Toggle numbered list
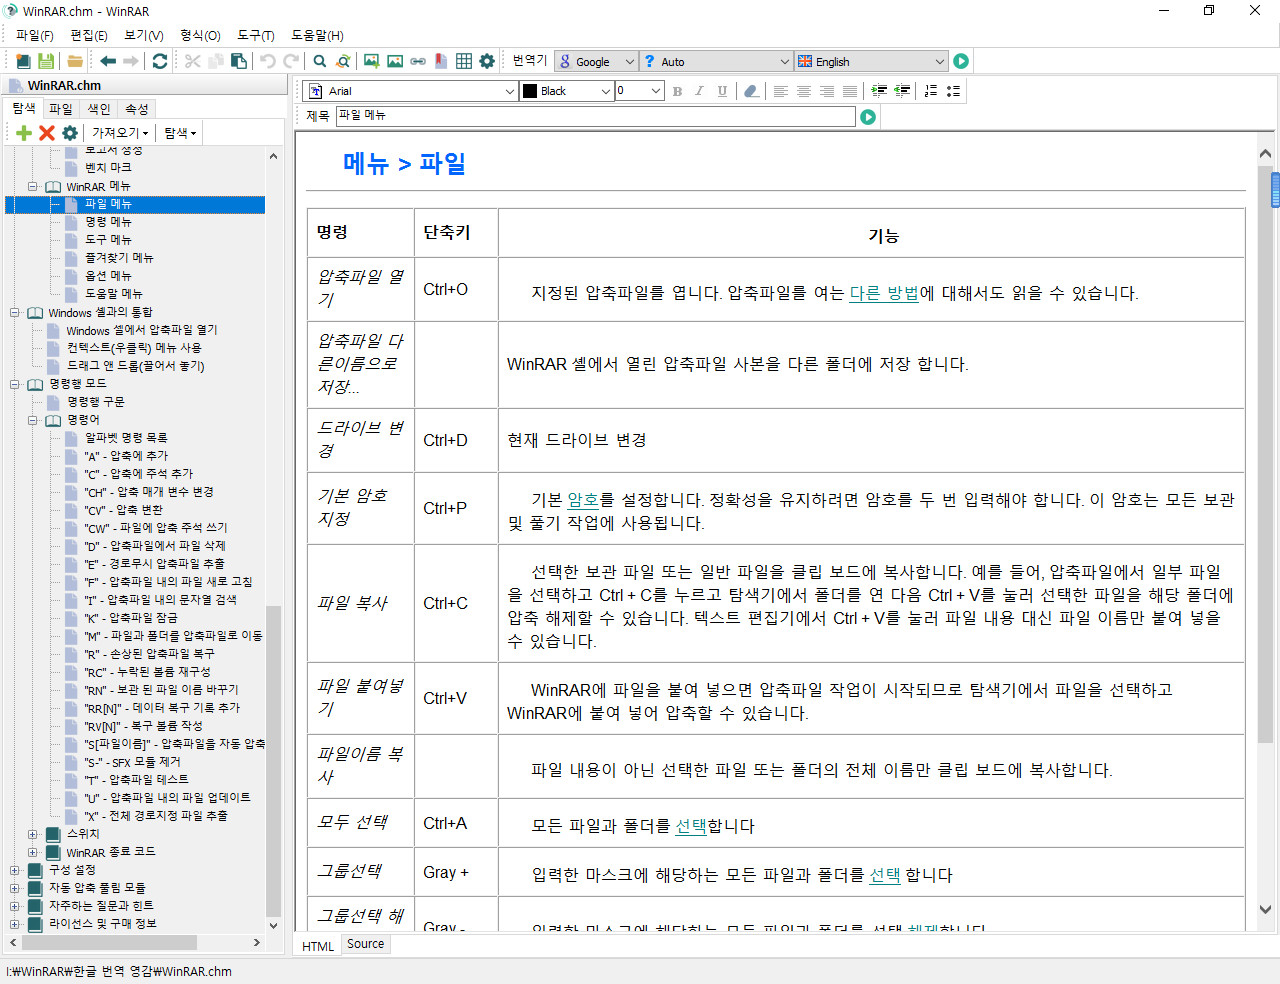1280x984 pixels. 931,91
